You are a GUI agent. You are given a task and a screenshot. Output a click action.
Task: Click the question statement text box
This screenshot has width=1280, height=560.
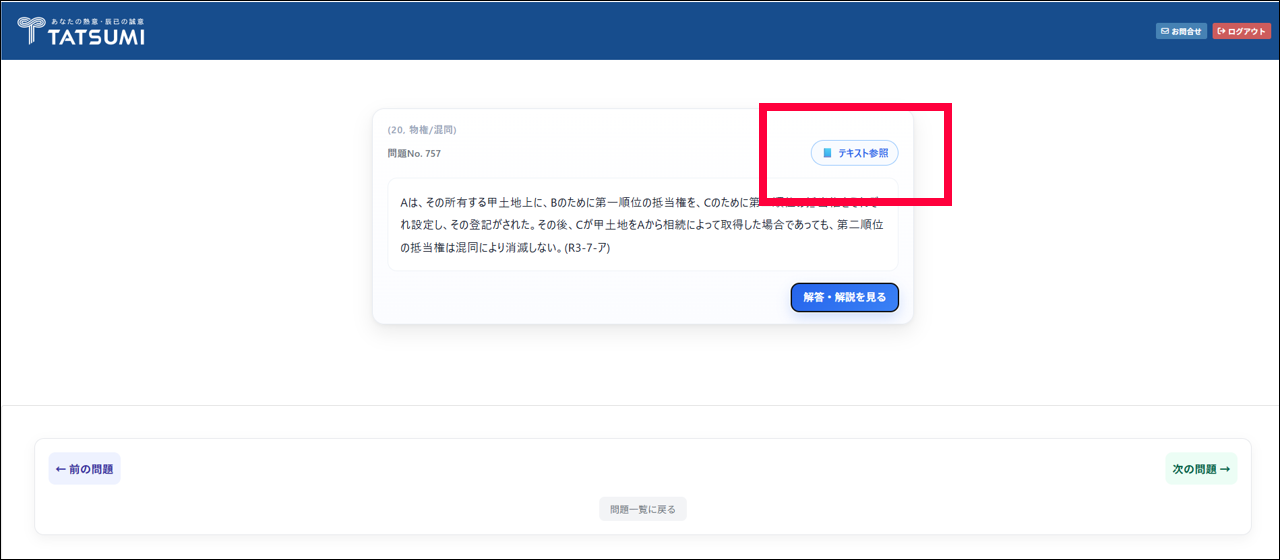point(642,225)
